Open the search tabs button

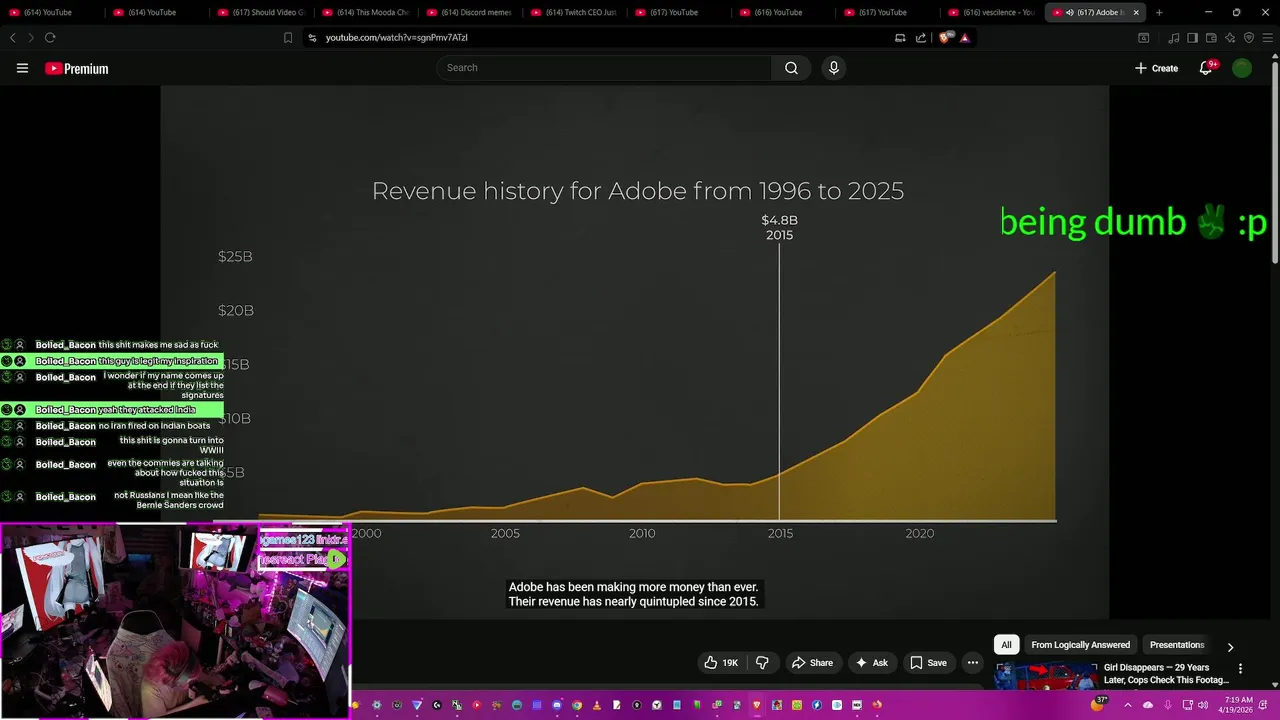point(1144,37)
